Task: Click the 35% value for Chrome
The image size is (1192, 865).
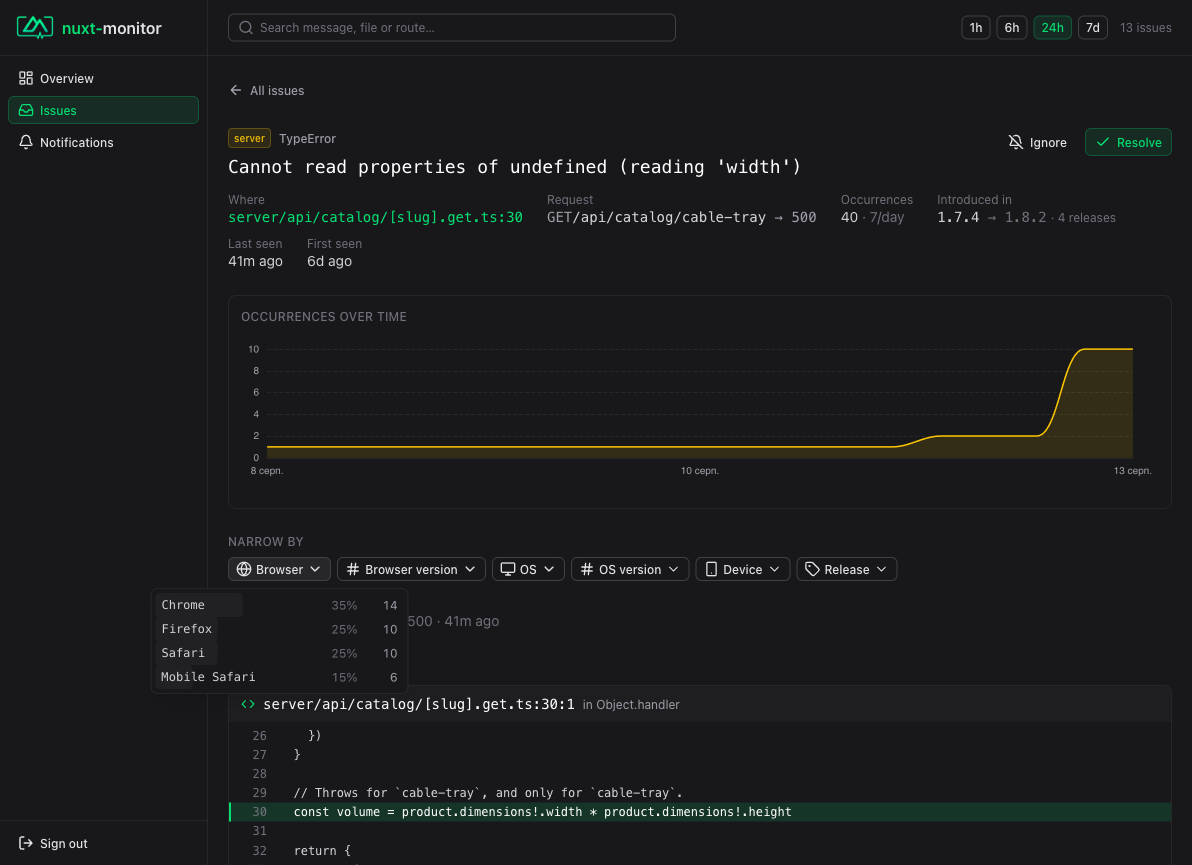Action: coord(344,605)
